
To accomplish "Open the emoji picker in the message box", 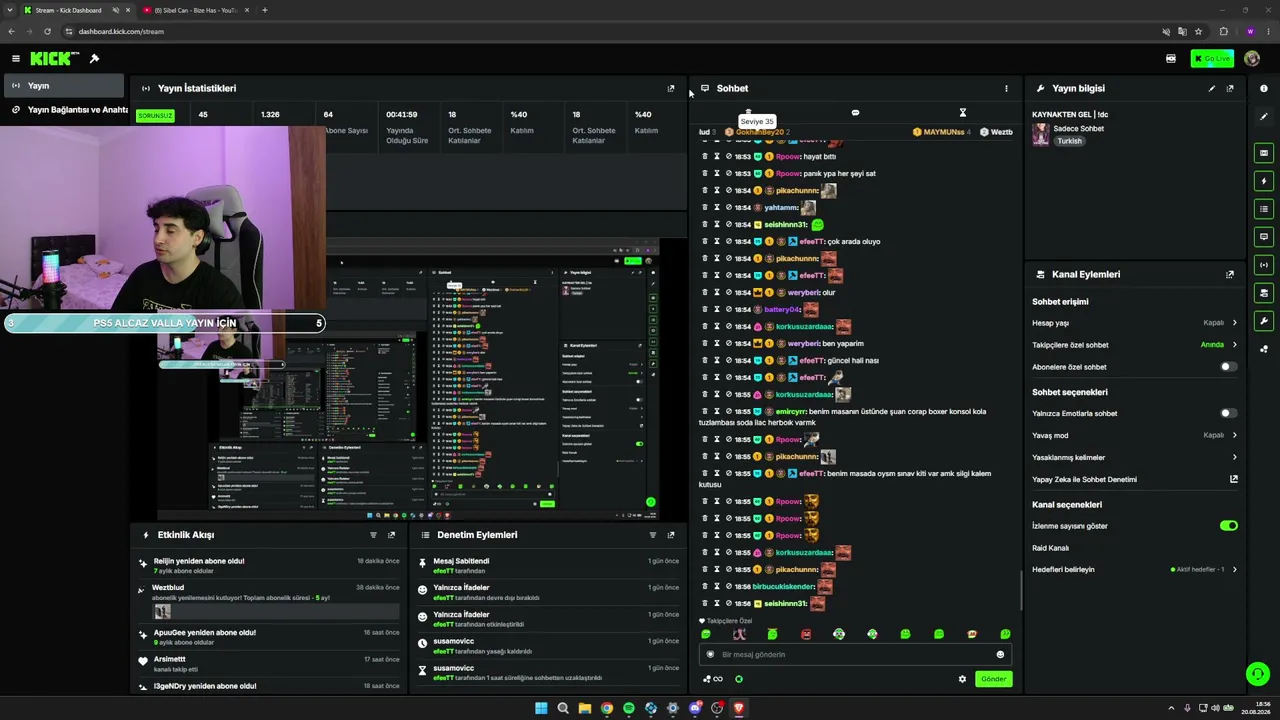I will coord(1000,655).
